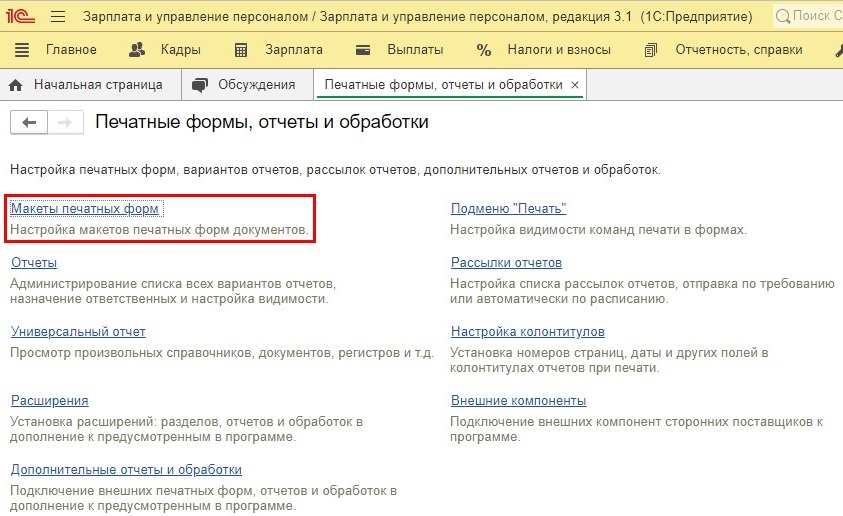The width and height of the screenshot is (843, 516).
Task: Click the forward arrow navigation button
Action: pyautogui.click(x=65, y=123)
